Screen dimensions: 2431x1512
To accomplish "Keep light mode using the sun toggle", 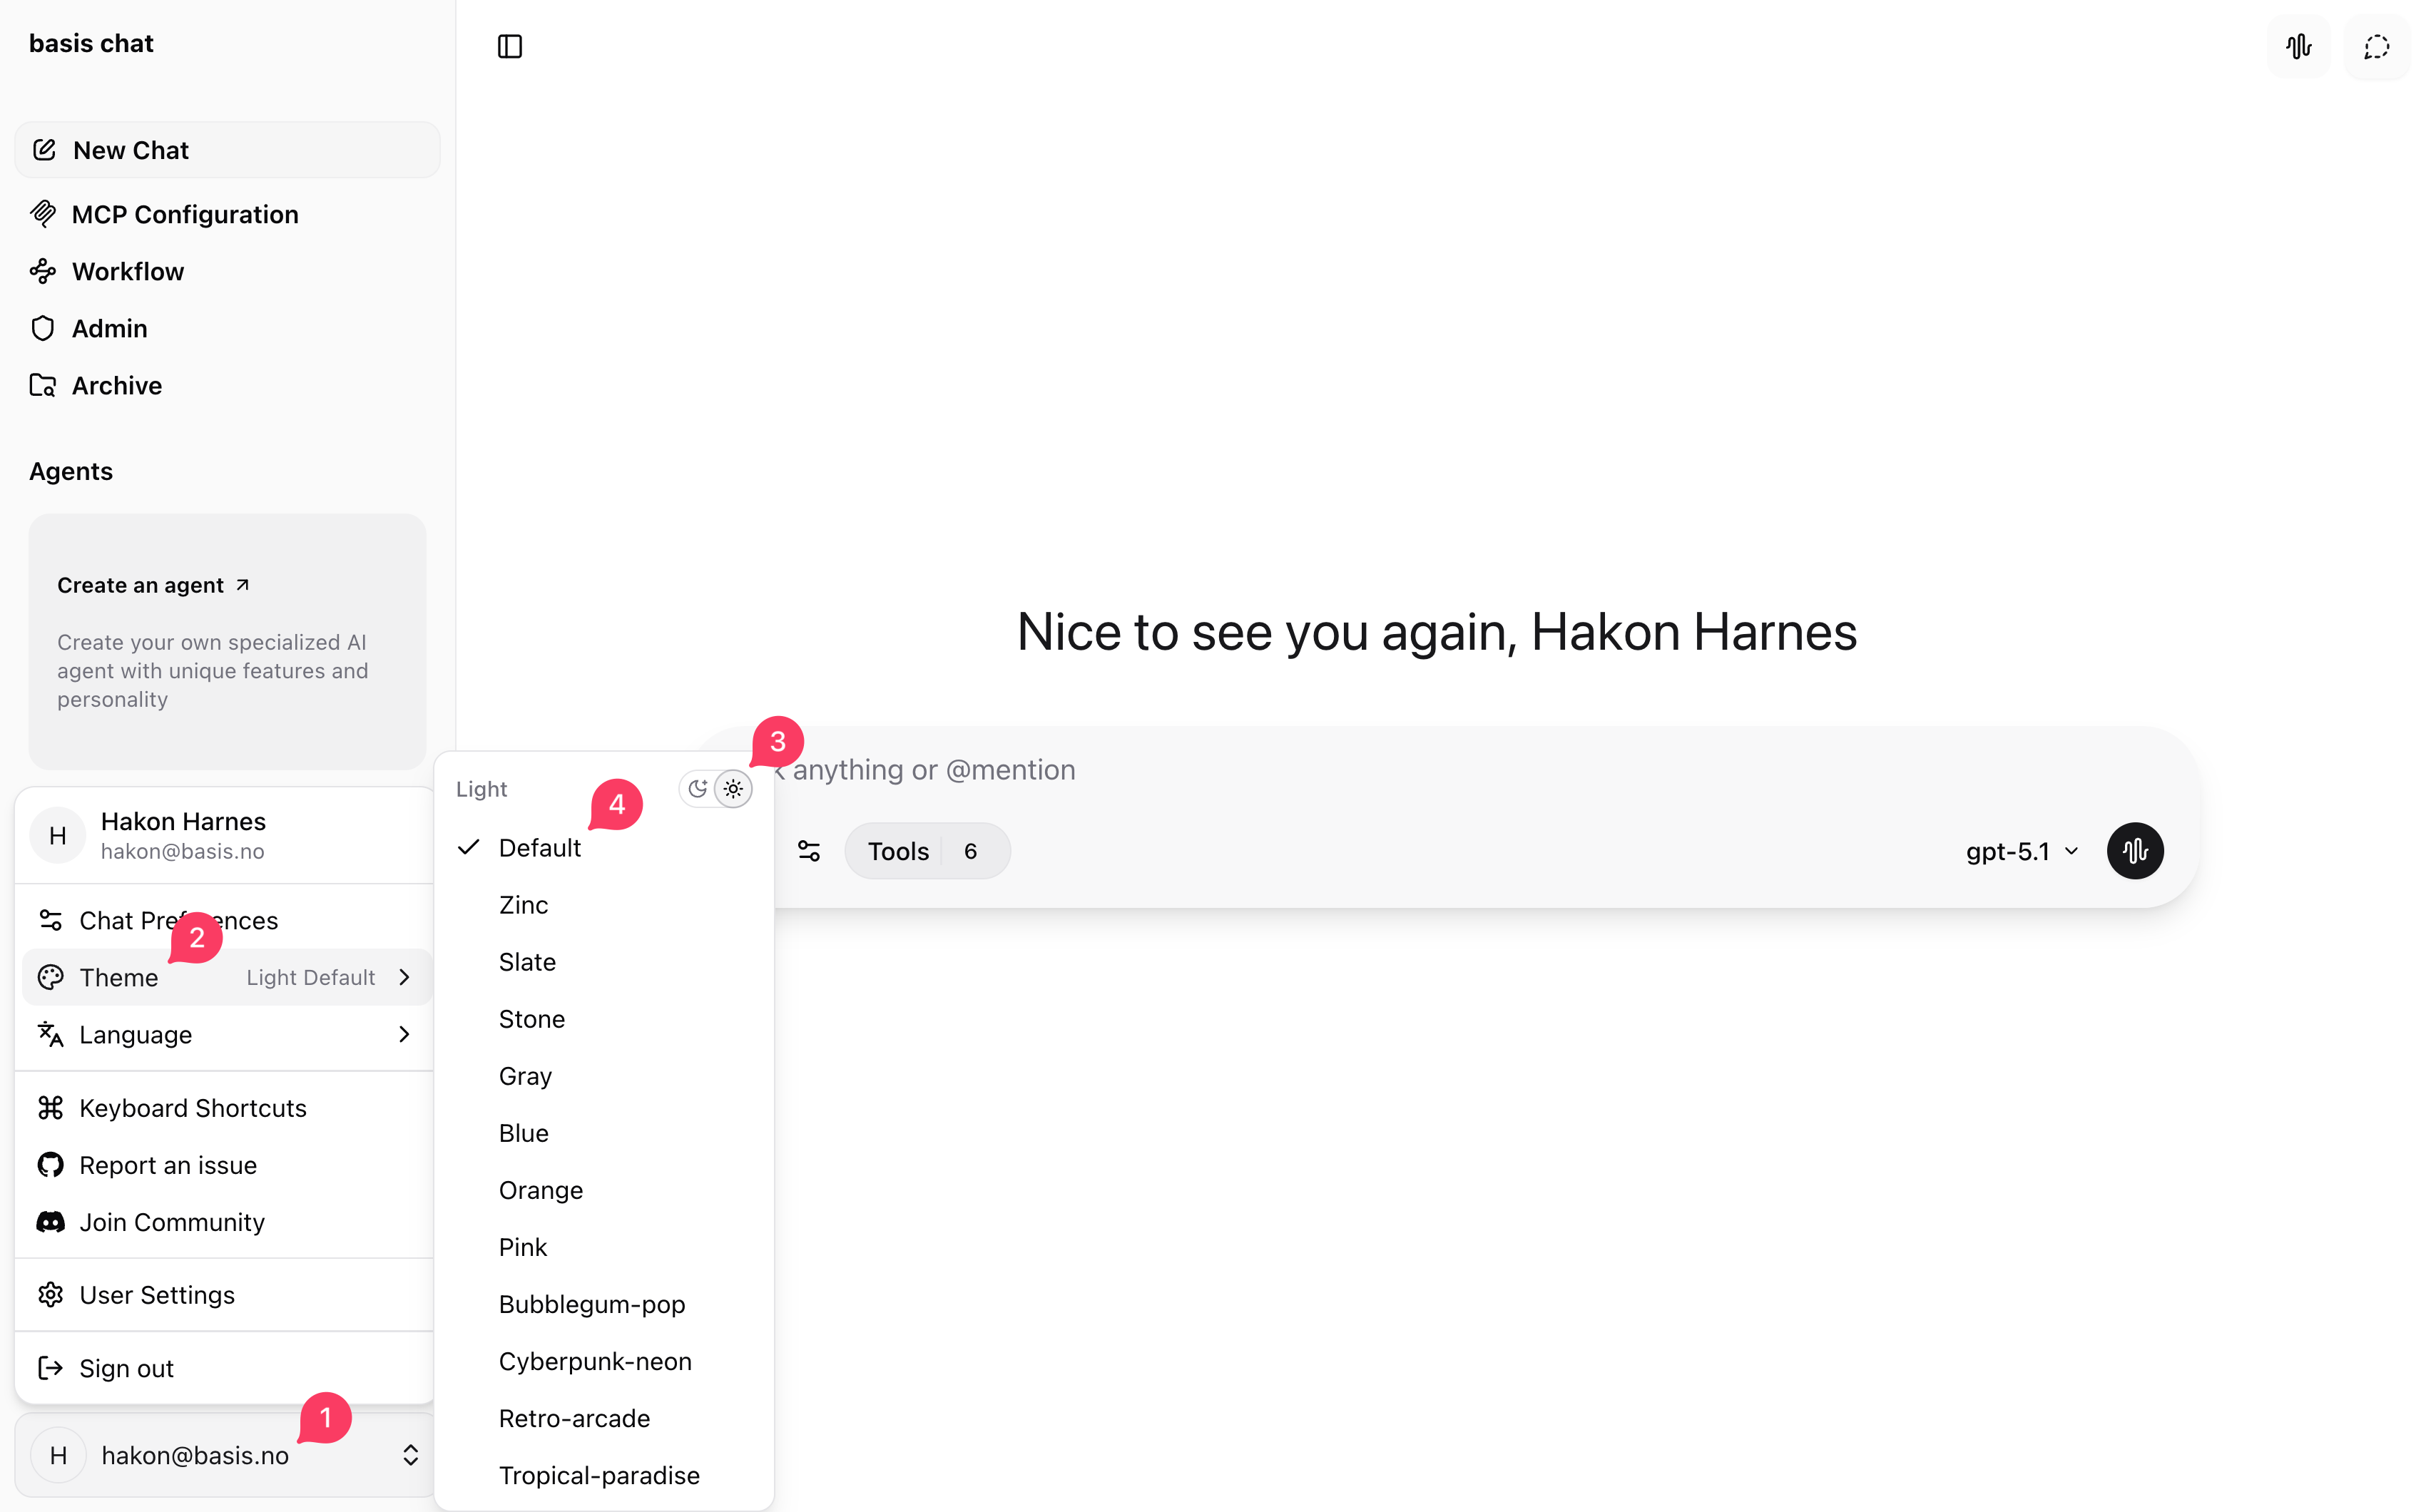I will click(x=733, y=788).
